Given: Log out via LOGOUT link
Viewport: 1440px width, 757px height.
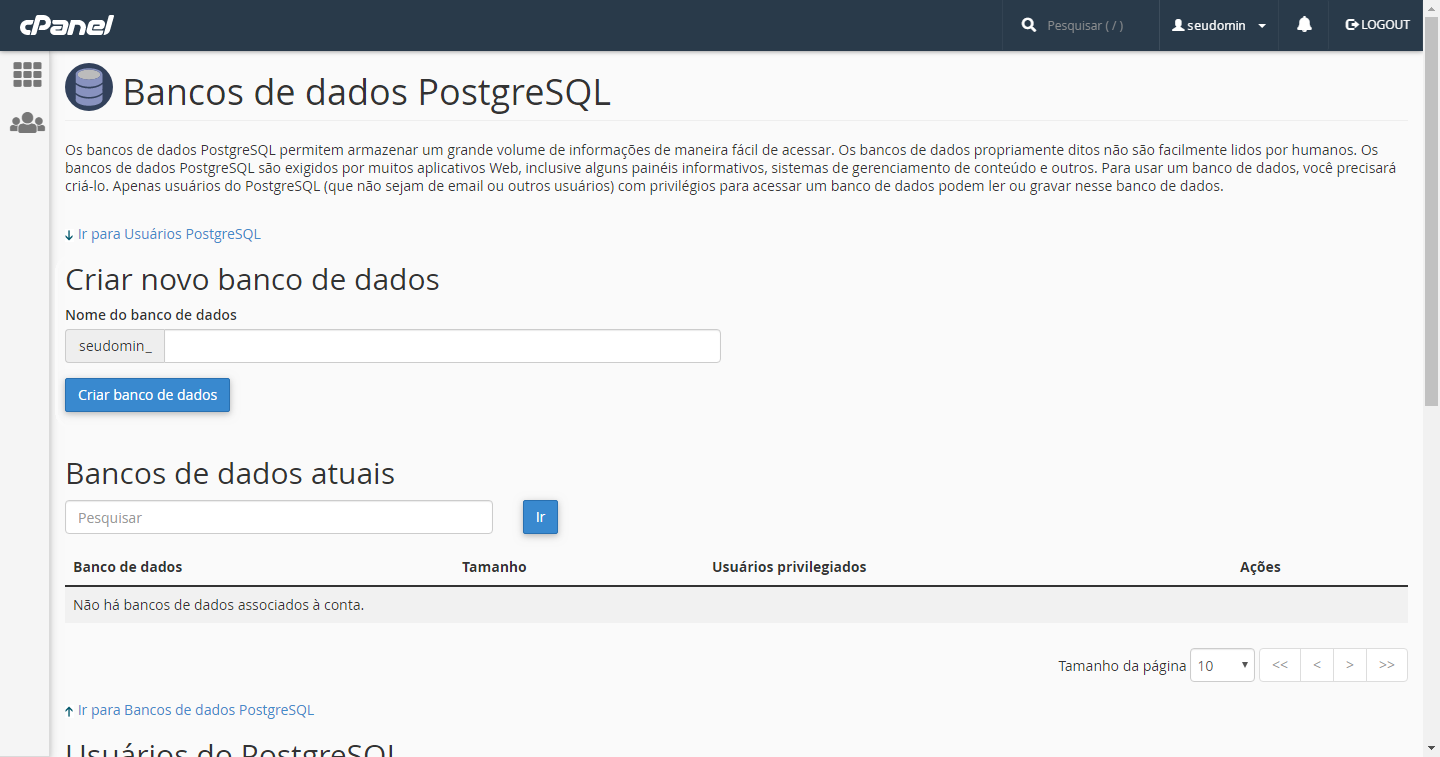Looking at the screenshot, I should coord(1378,25).
